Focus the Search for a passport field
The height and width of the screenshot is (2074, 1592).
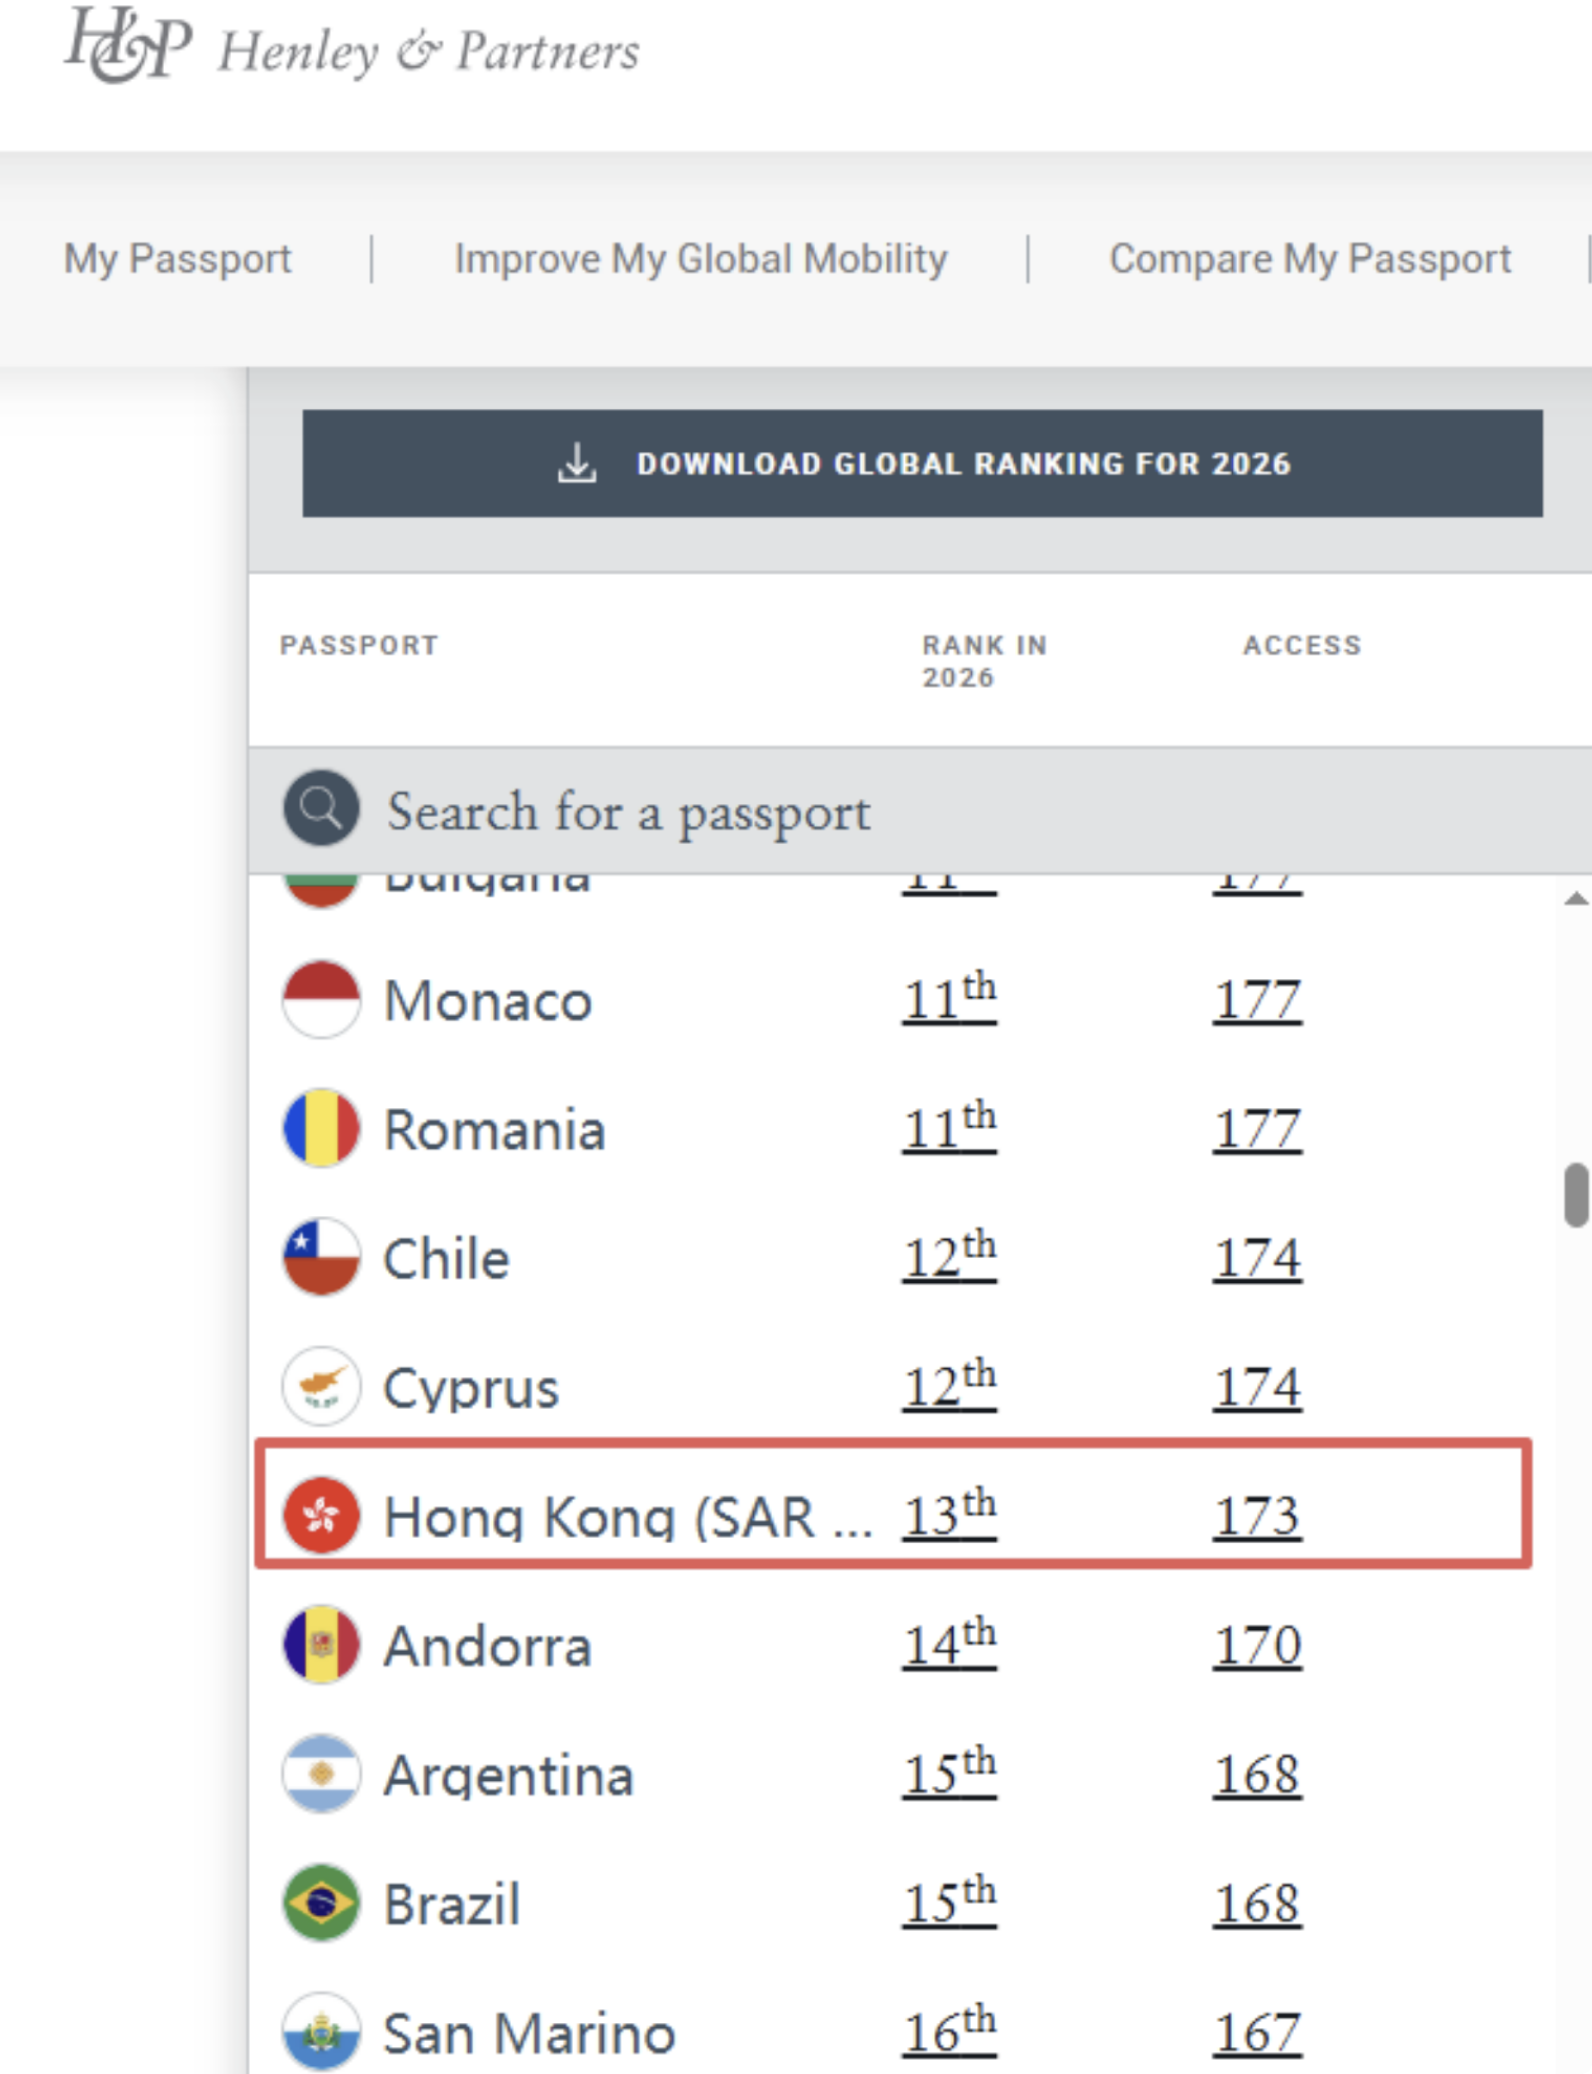click(900, 811)
